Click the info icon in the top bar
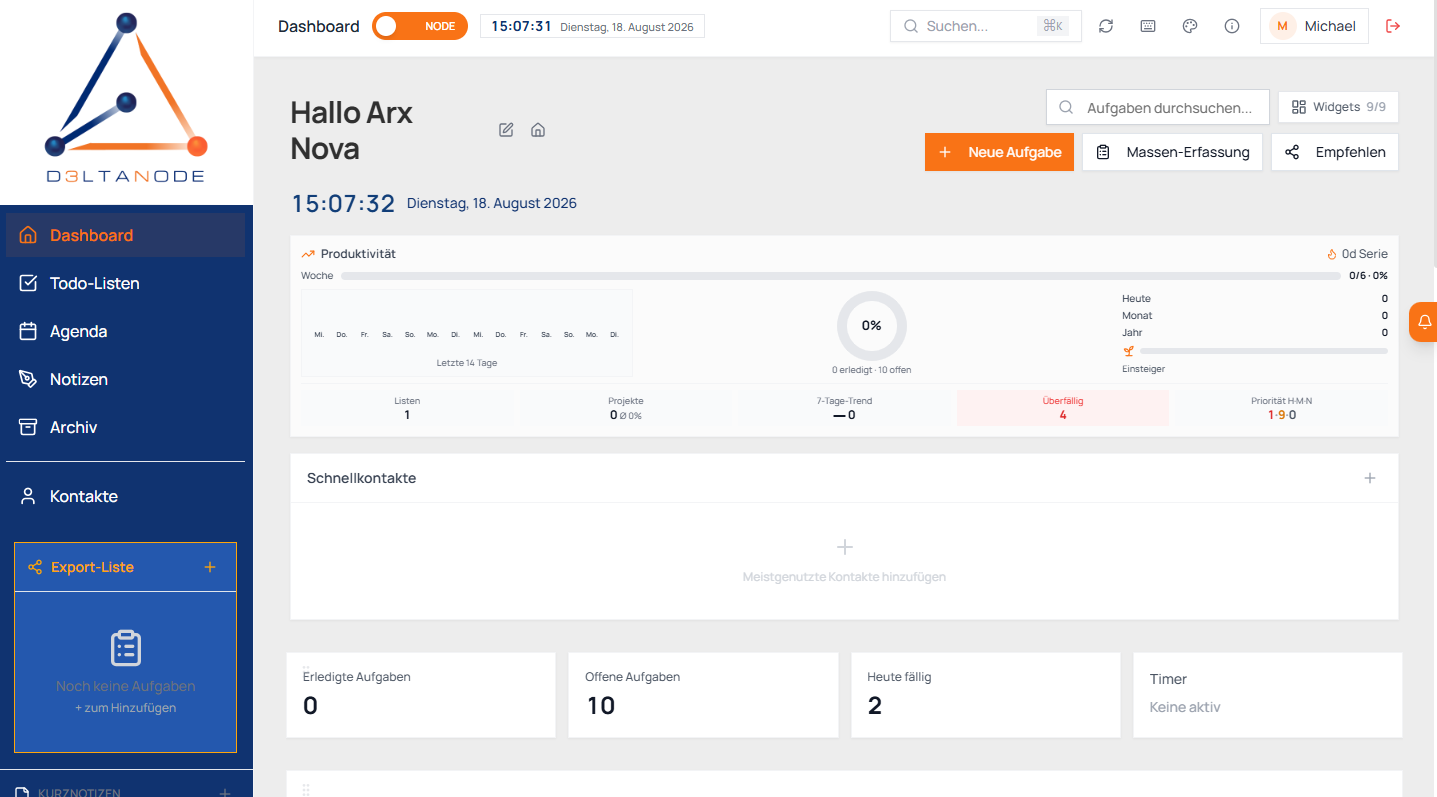1437x797 pixels. [x=1232, y=26]
